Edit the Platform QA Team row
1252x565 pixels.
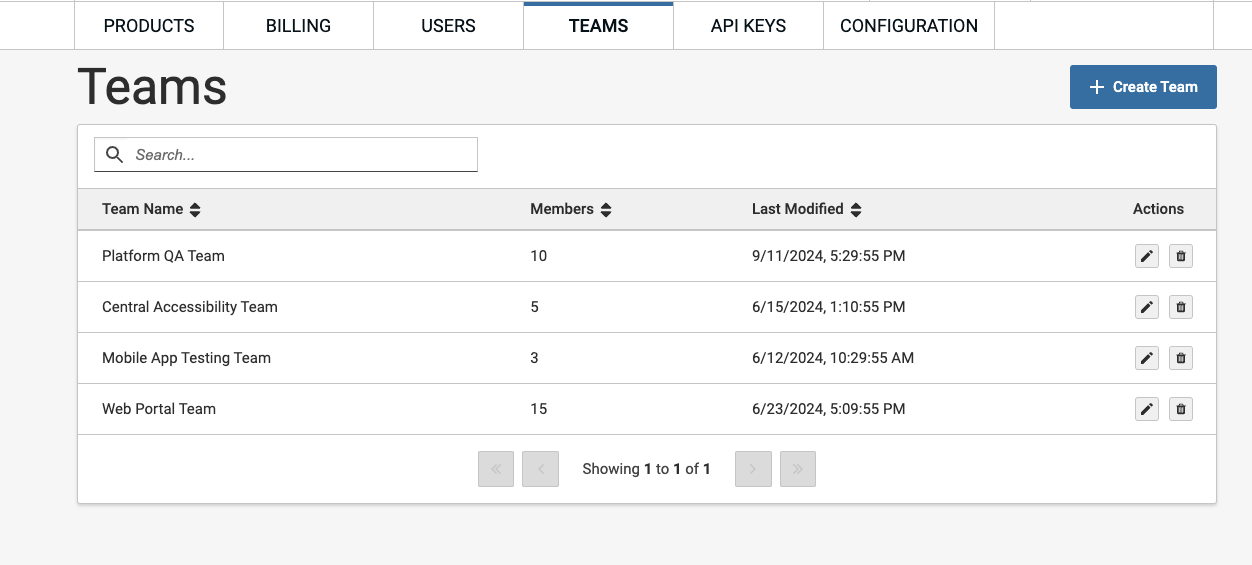[1147, 256]
